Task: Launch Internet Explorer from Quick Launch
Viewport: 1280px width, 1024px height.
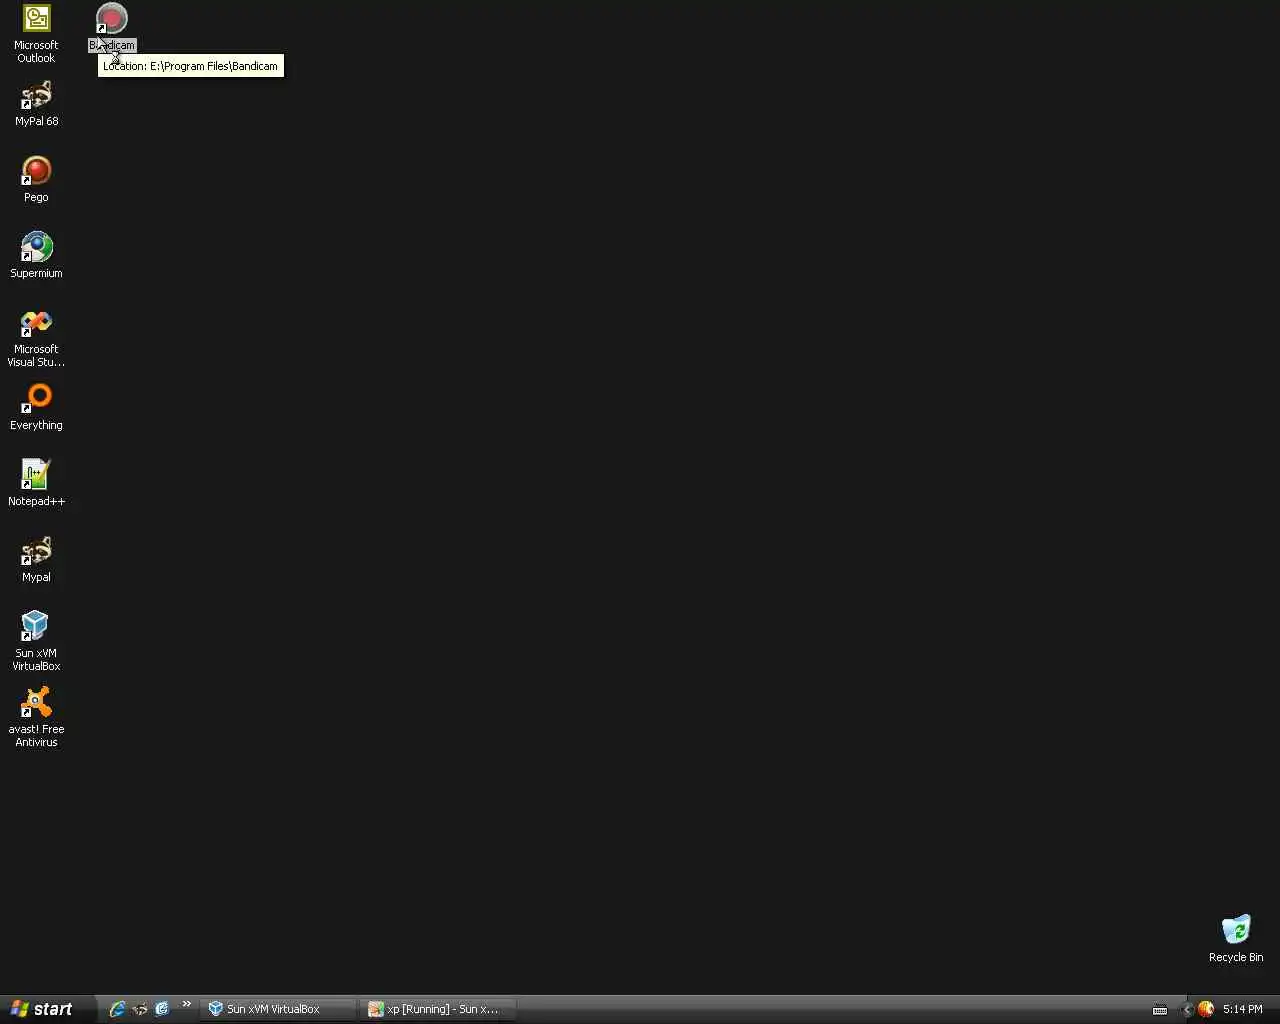Action: pos(117,1009)
